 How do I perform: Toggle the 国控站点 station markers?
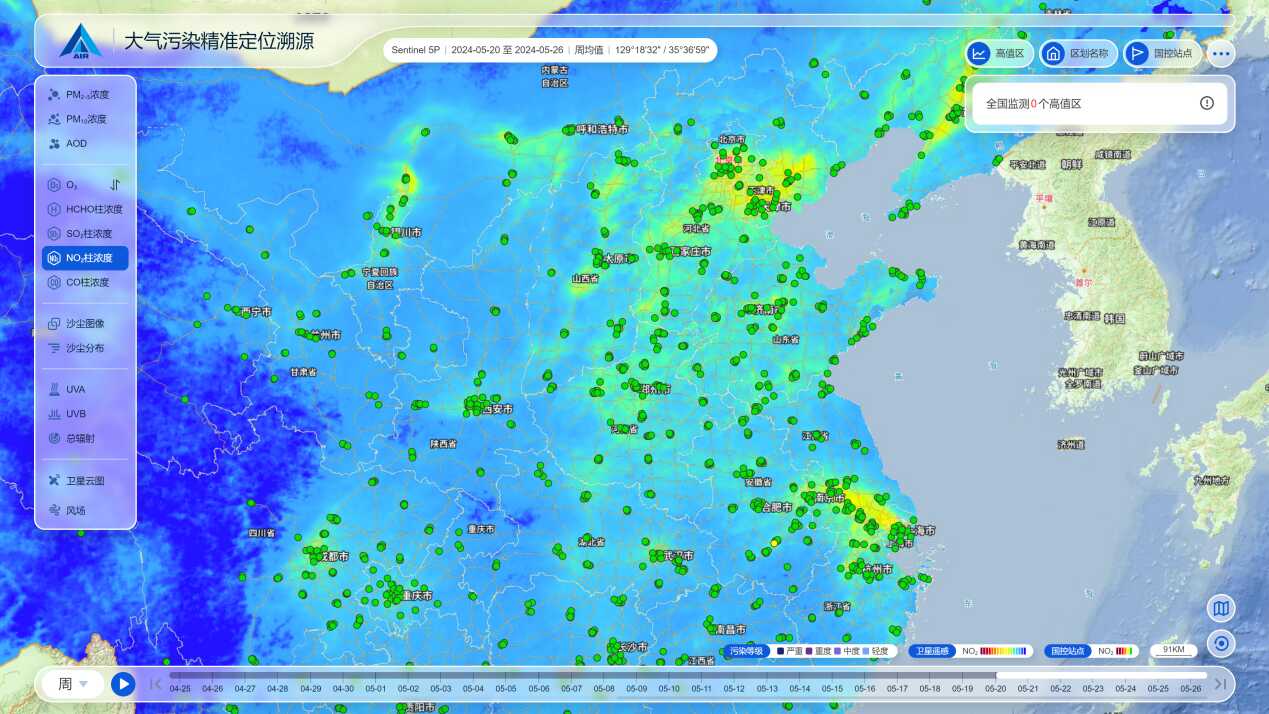click(x=1163, y=53)
